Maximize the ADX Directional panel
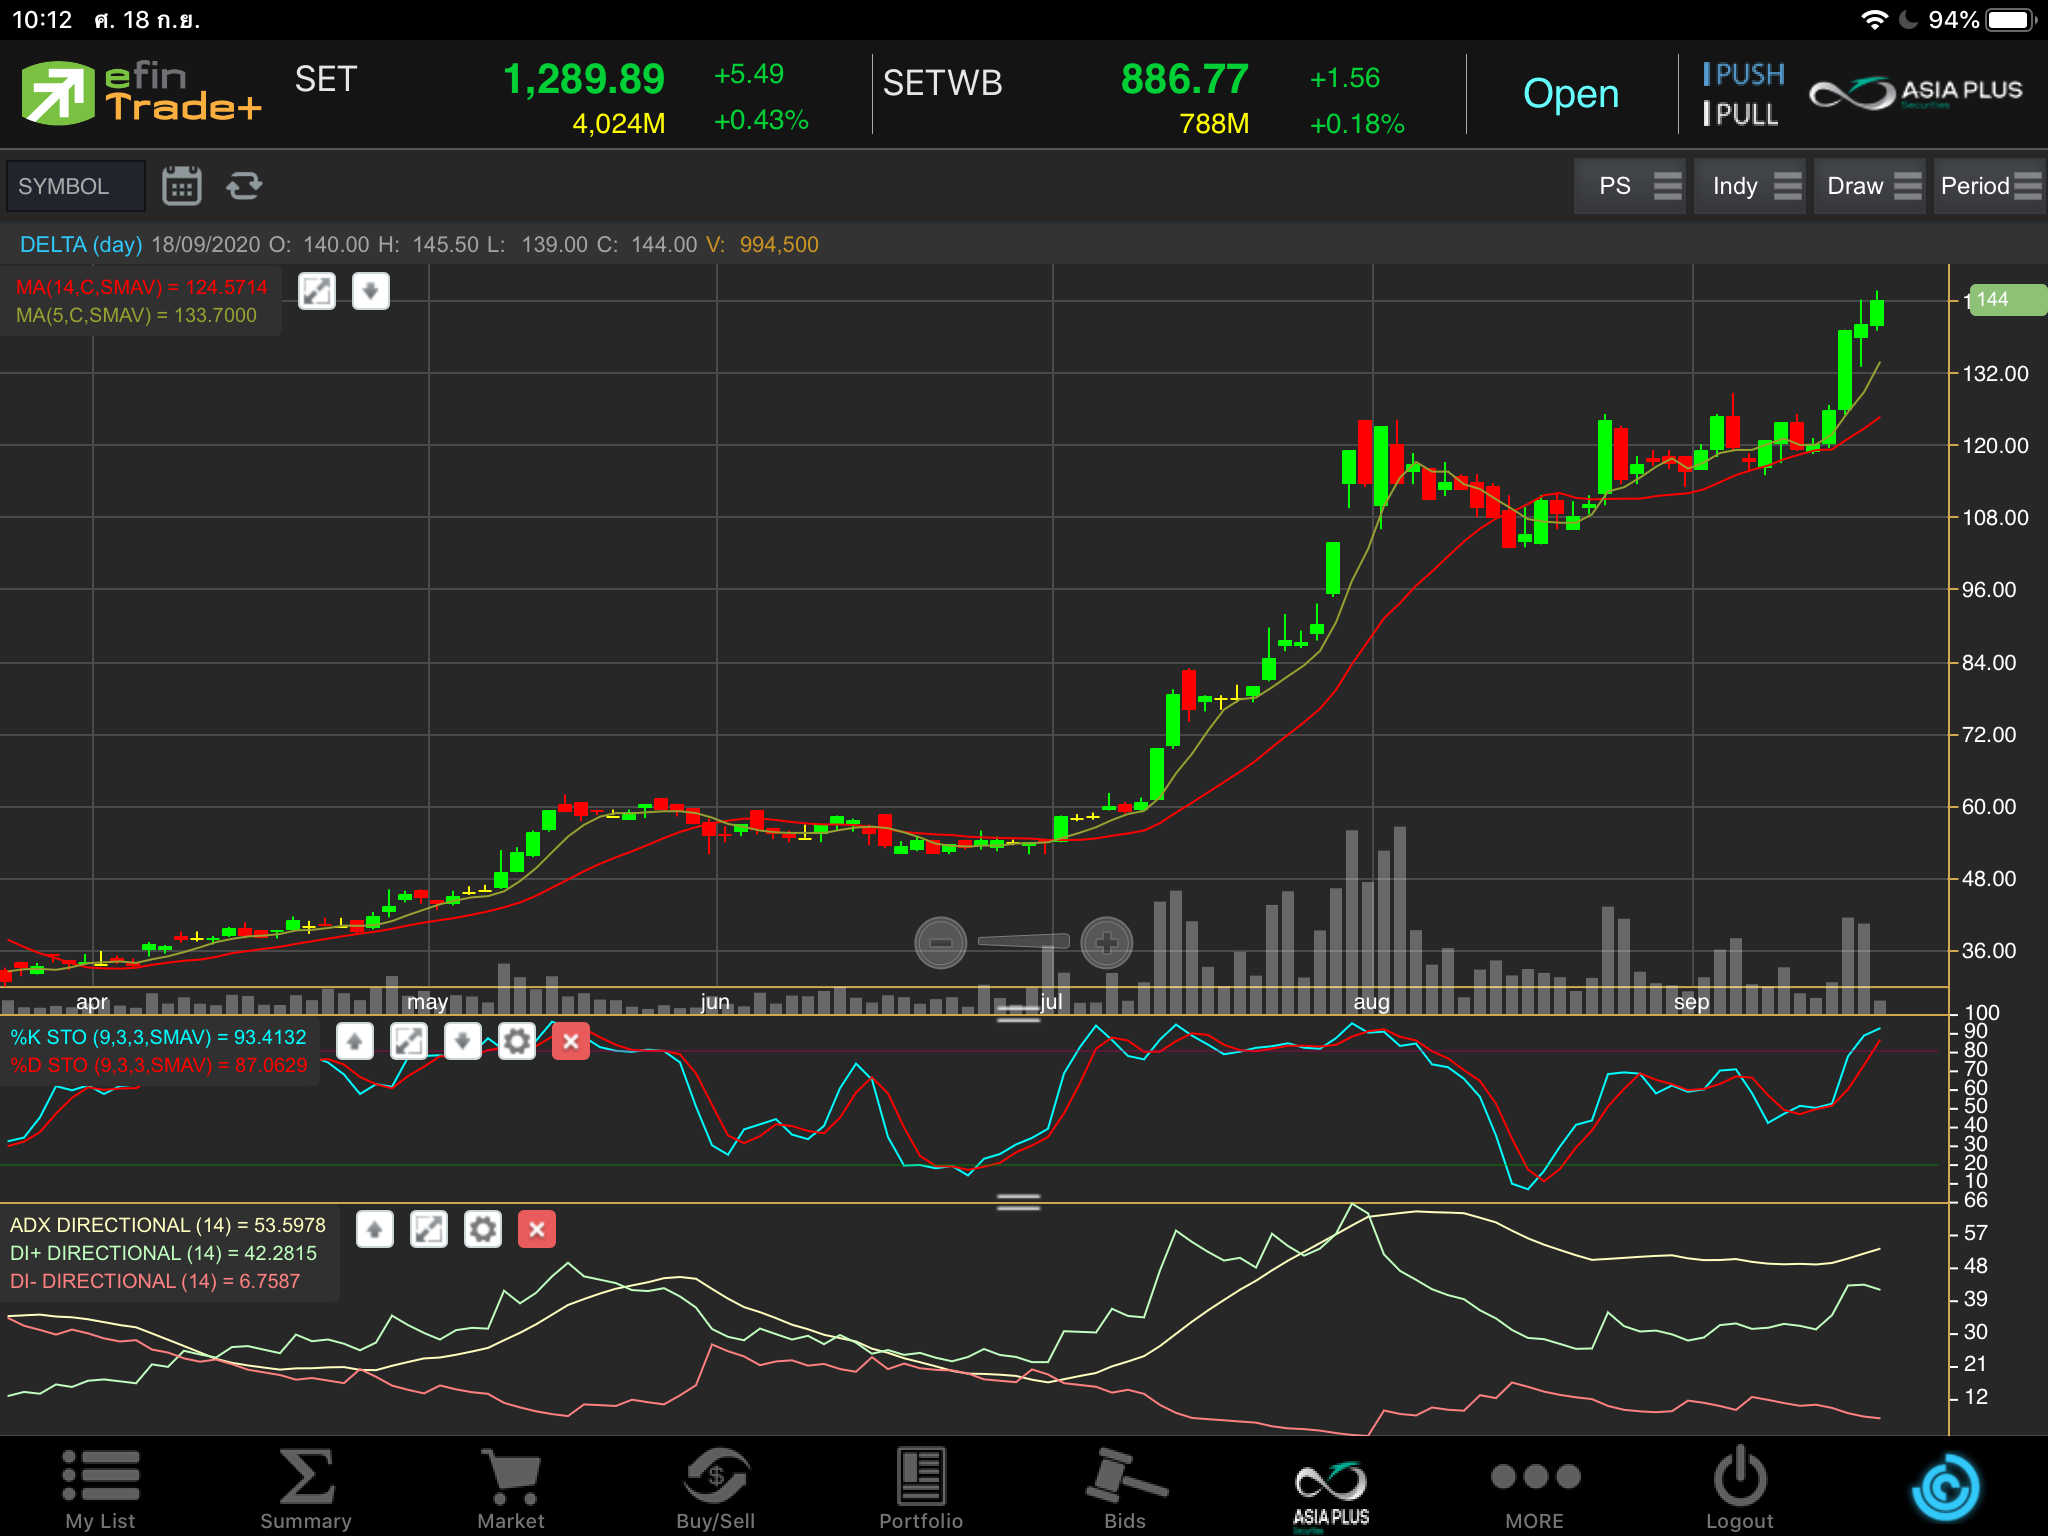2048x1536 pixels. 429,1229
